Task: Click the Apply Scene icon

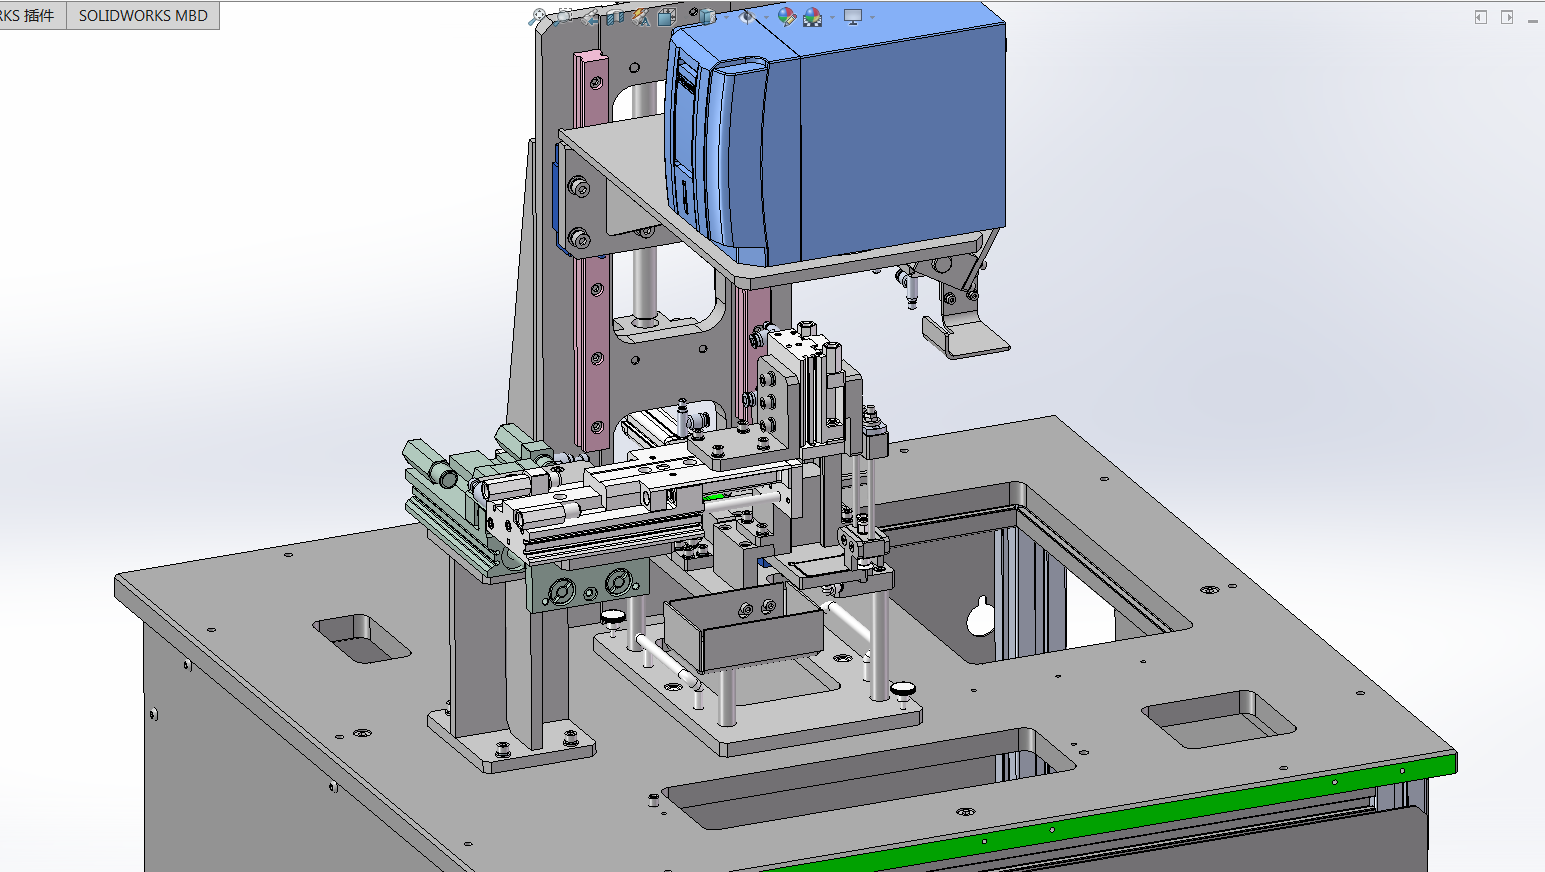Action: click(x=813, y=17)
